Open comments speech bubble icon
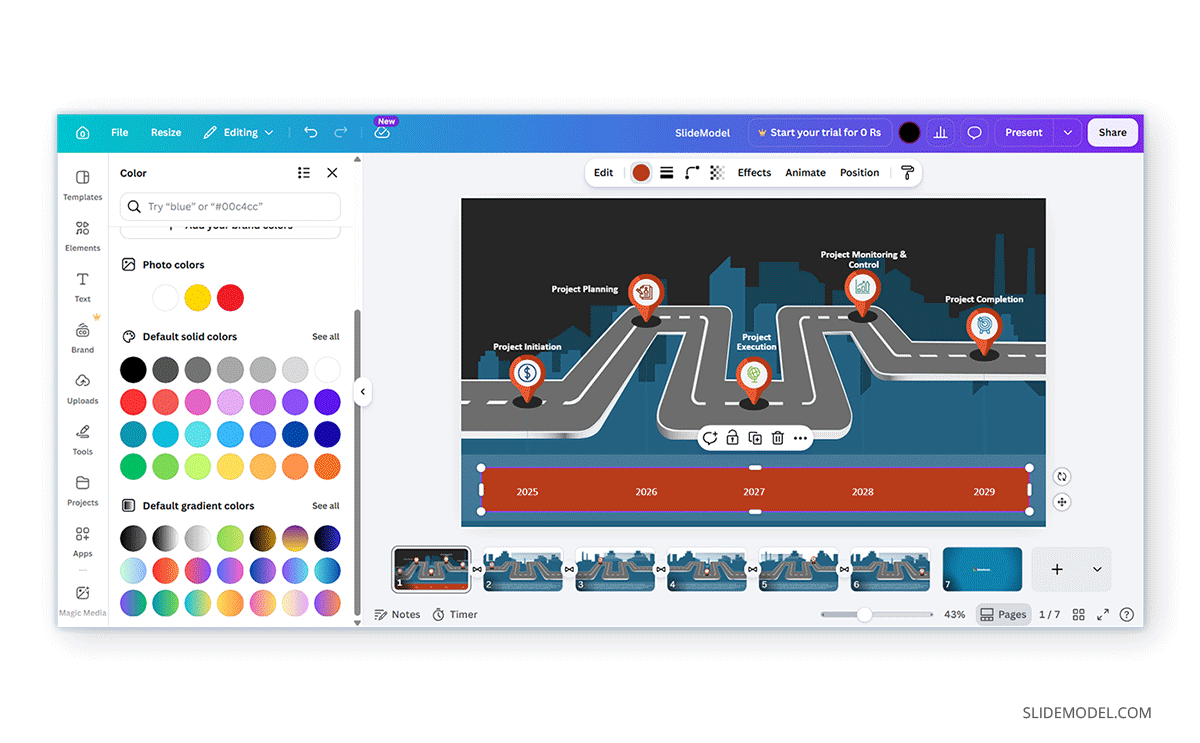Viewport: 1200px width, 743px height. (x=974, y=132)
